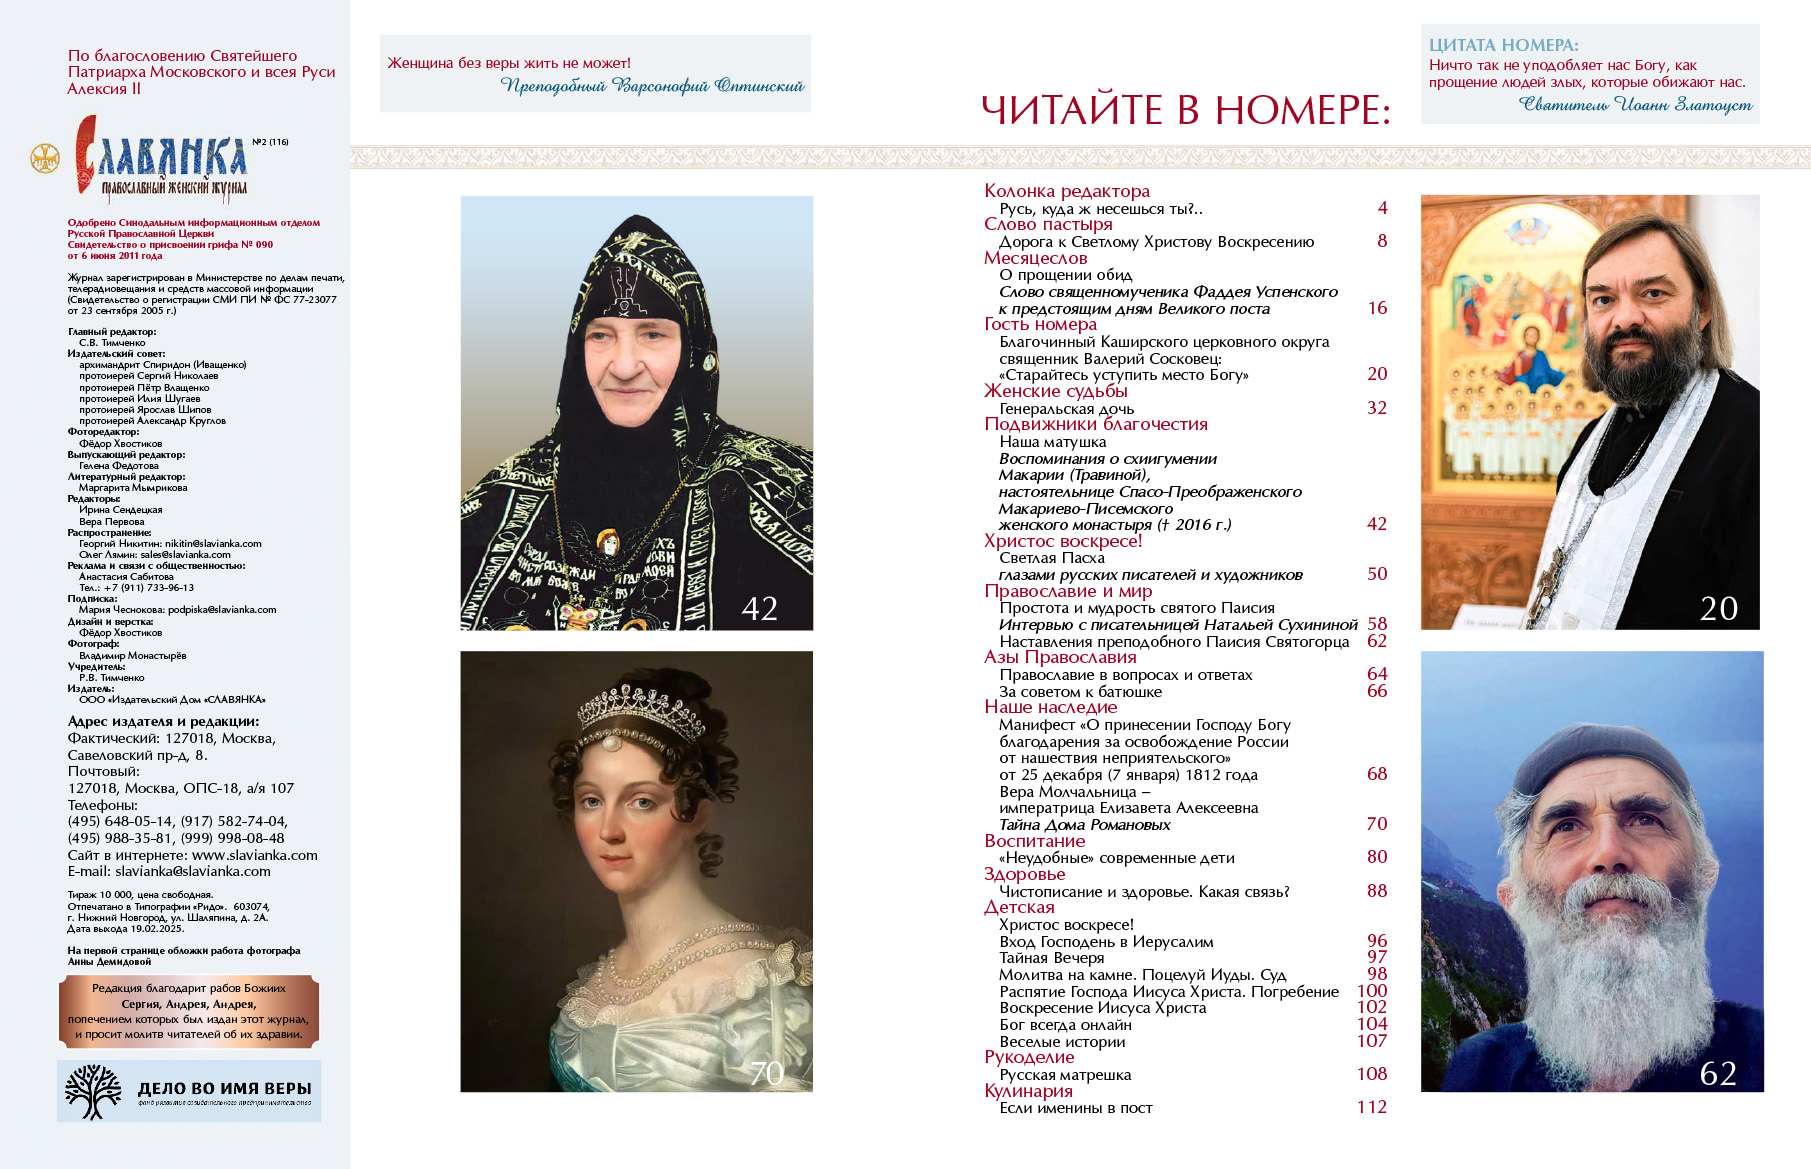Click the email sales@slavianka.com
The image size is (1811, 1169).
click(185, 555)
